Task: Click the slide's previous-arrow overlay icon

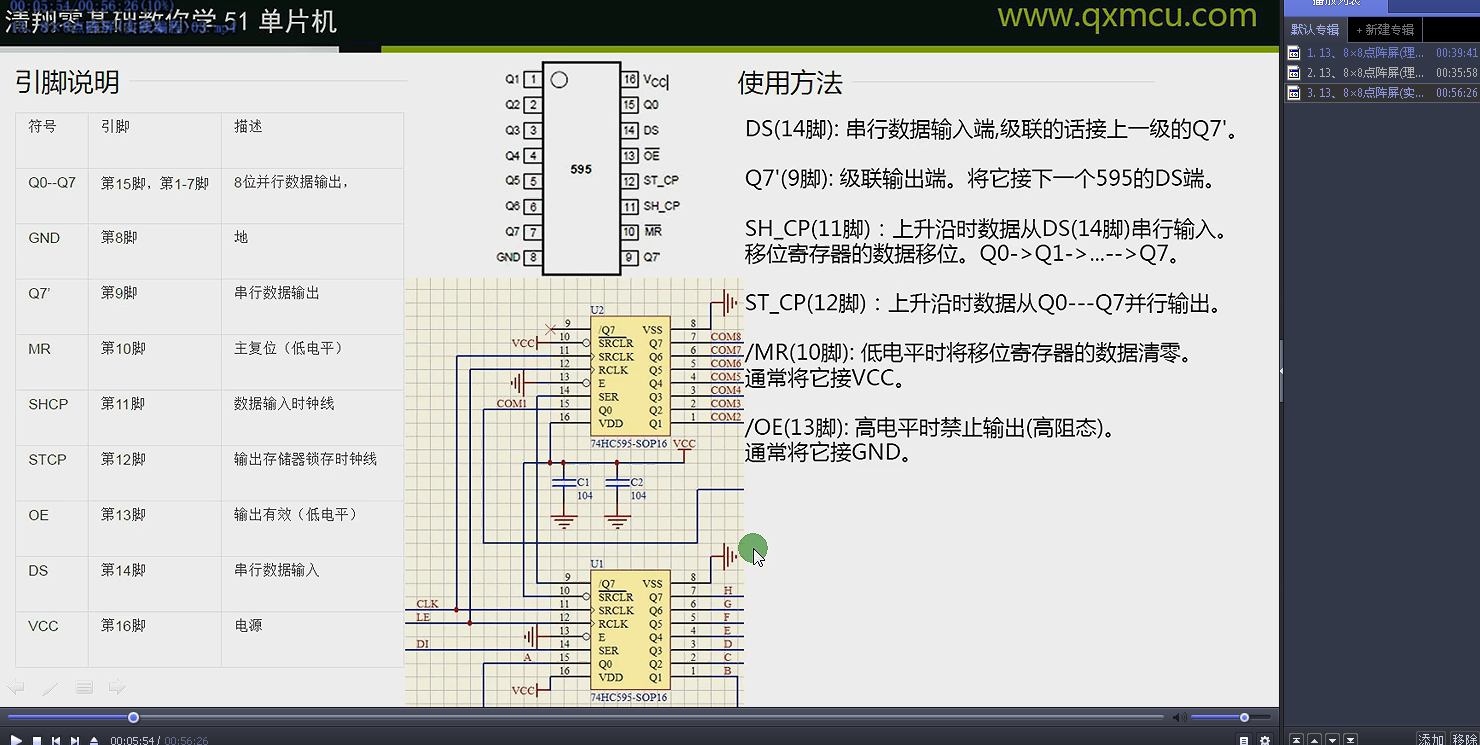Action: click(x=16, y=687)
